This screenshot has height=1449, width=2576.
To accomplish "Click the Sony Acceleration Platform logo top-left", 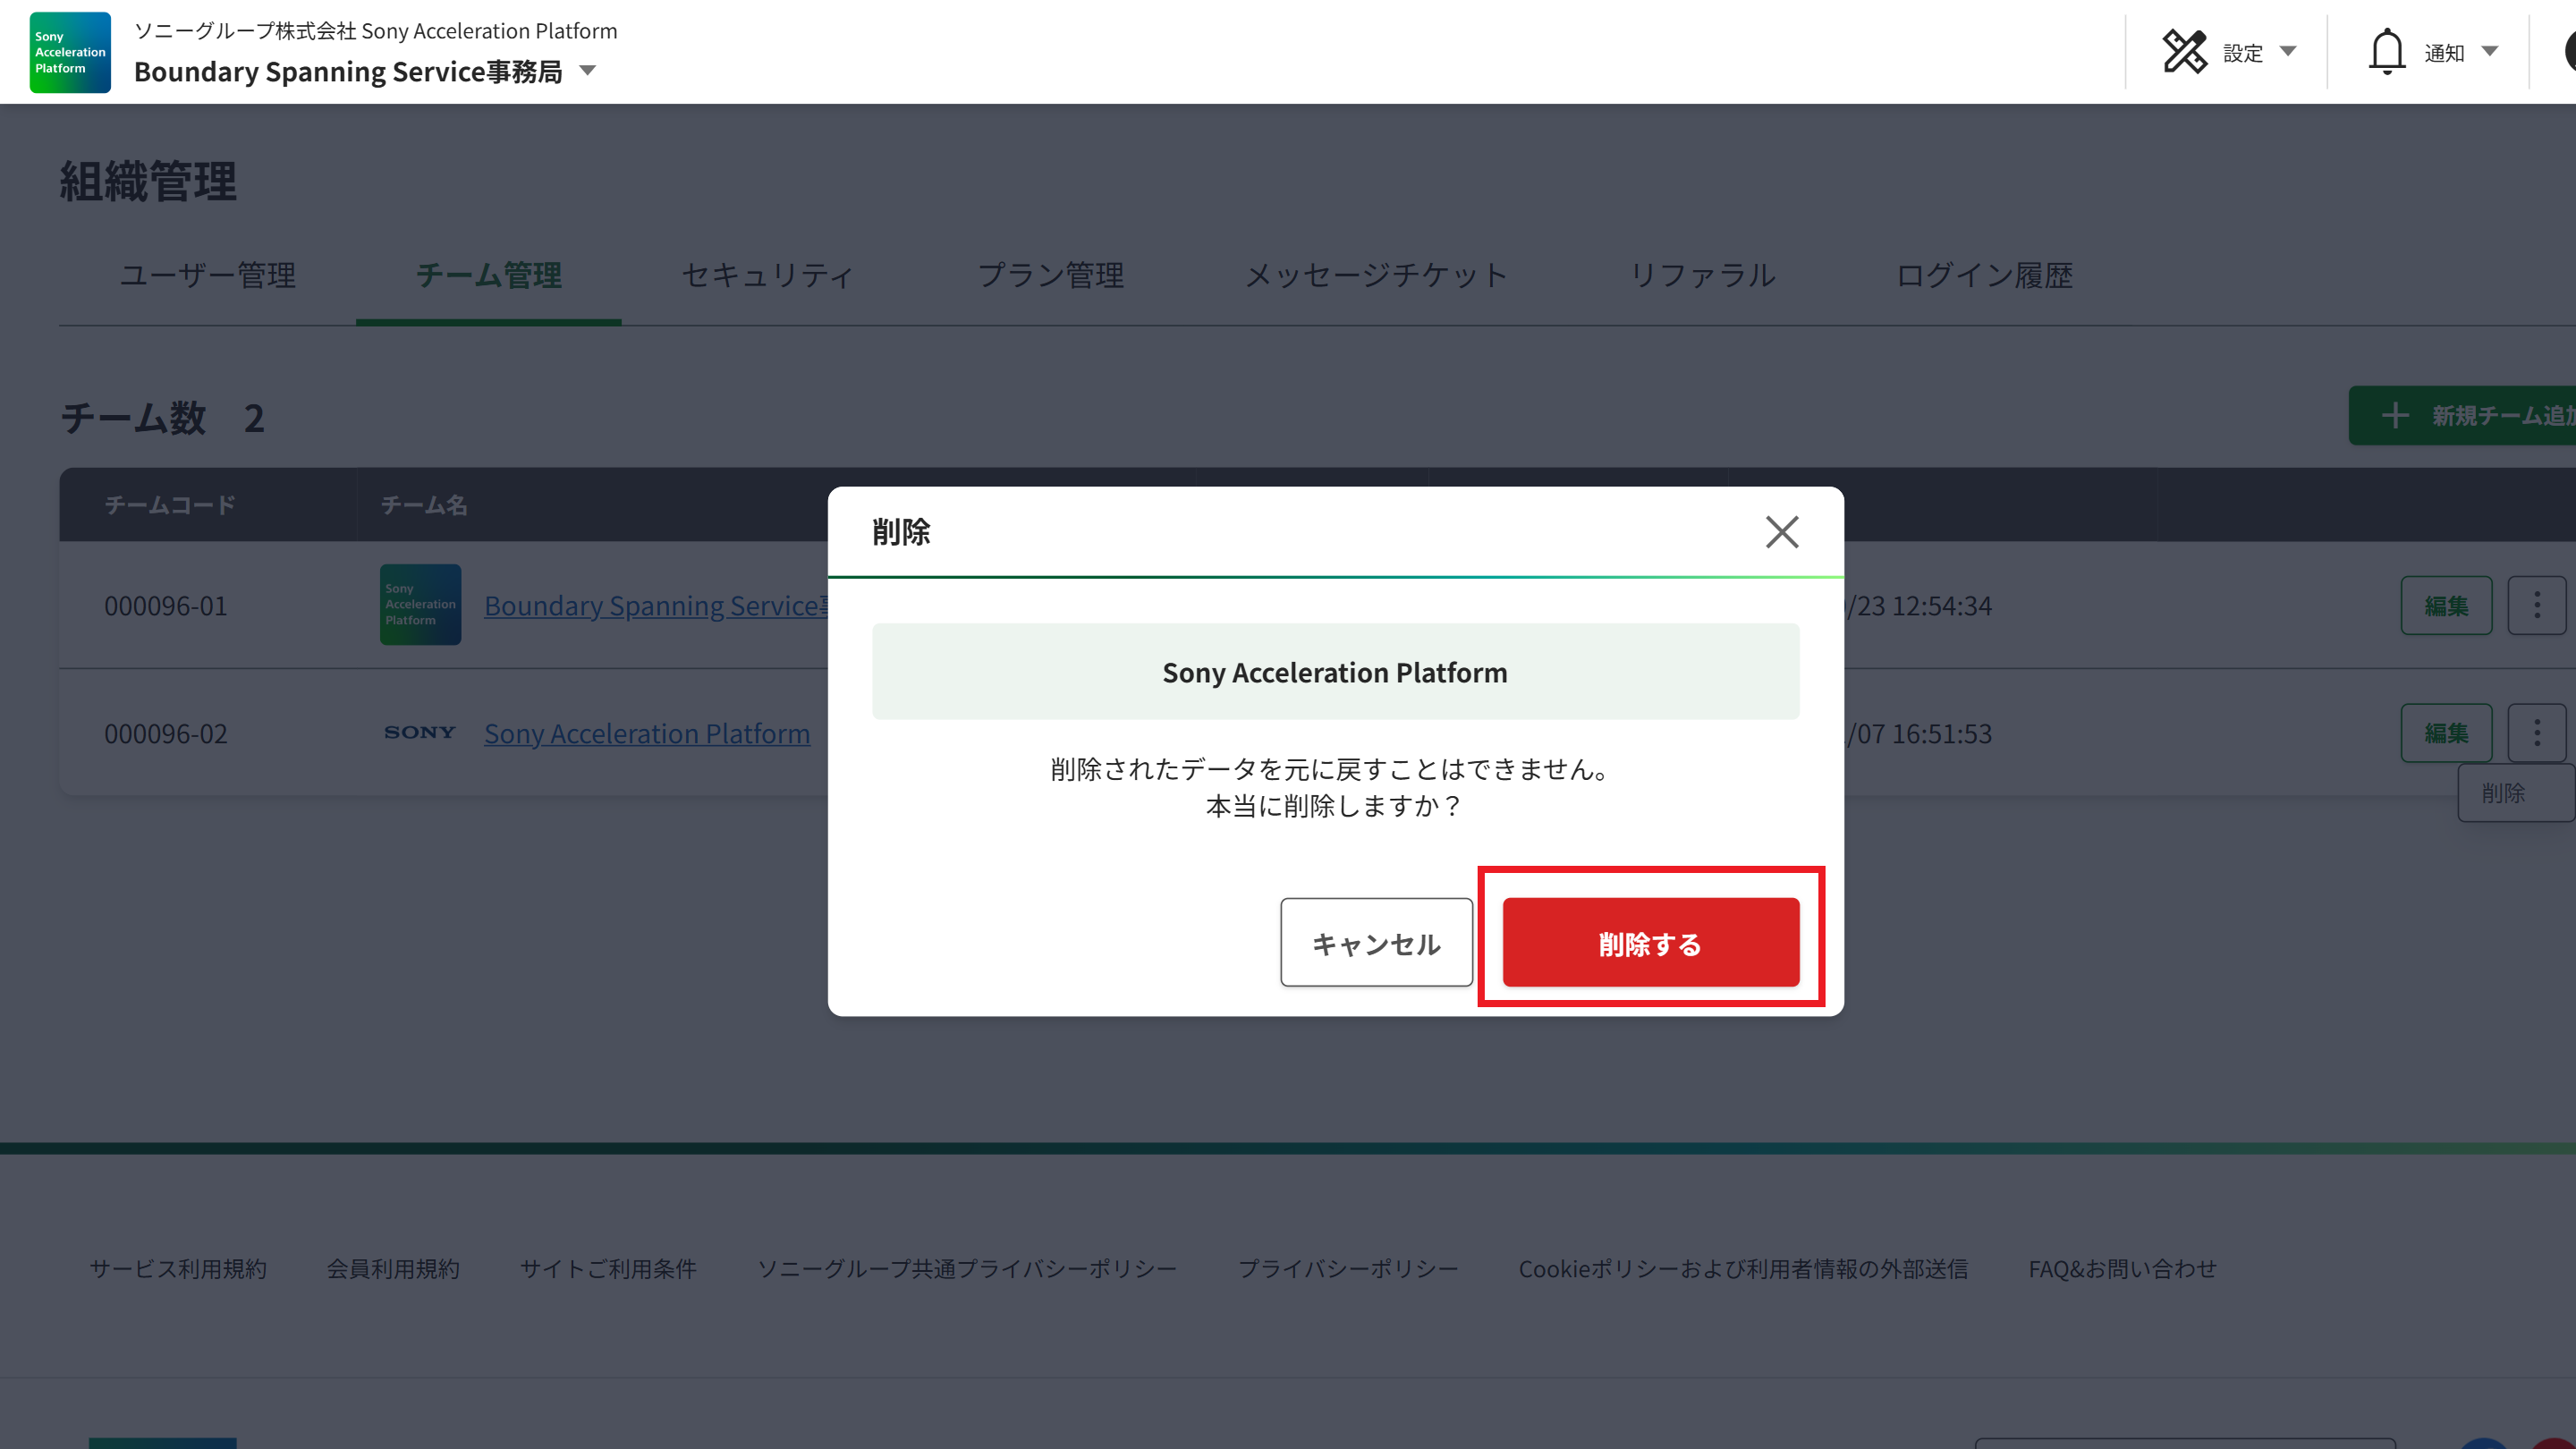I will pos(69,52).
